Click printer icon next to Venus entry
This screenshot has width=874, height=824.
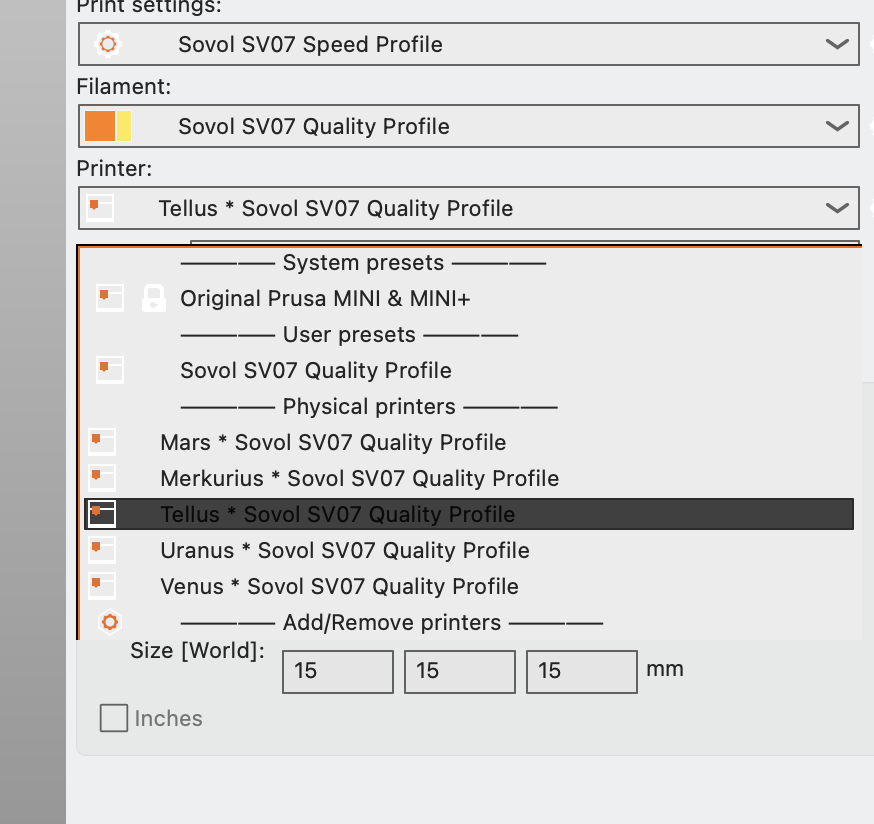(x=102, y=586)
